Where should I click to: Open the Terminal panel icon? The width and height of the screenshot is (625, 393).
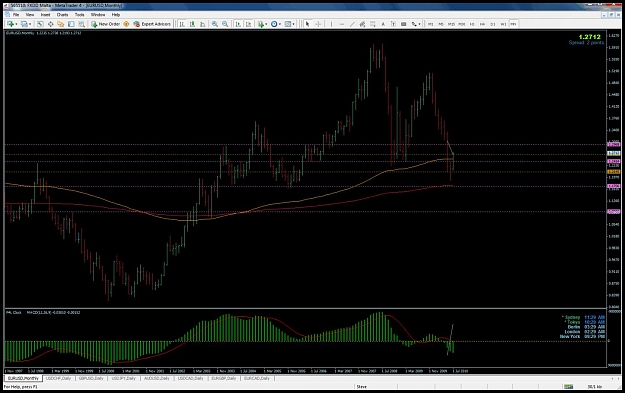click(71, 24)
